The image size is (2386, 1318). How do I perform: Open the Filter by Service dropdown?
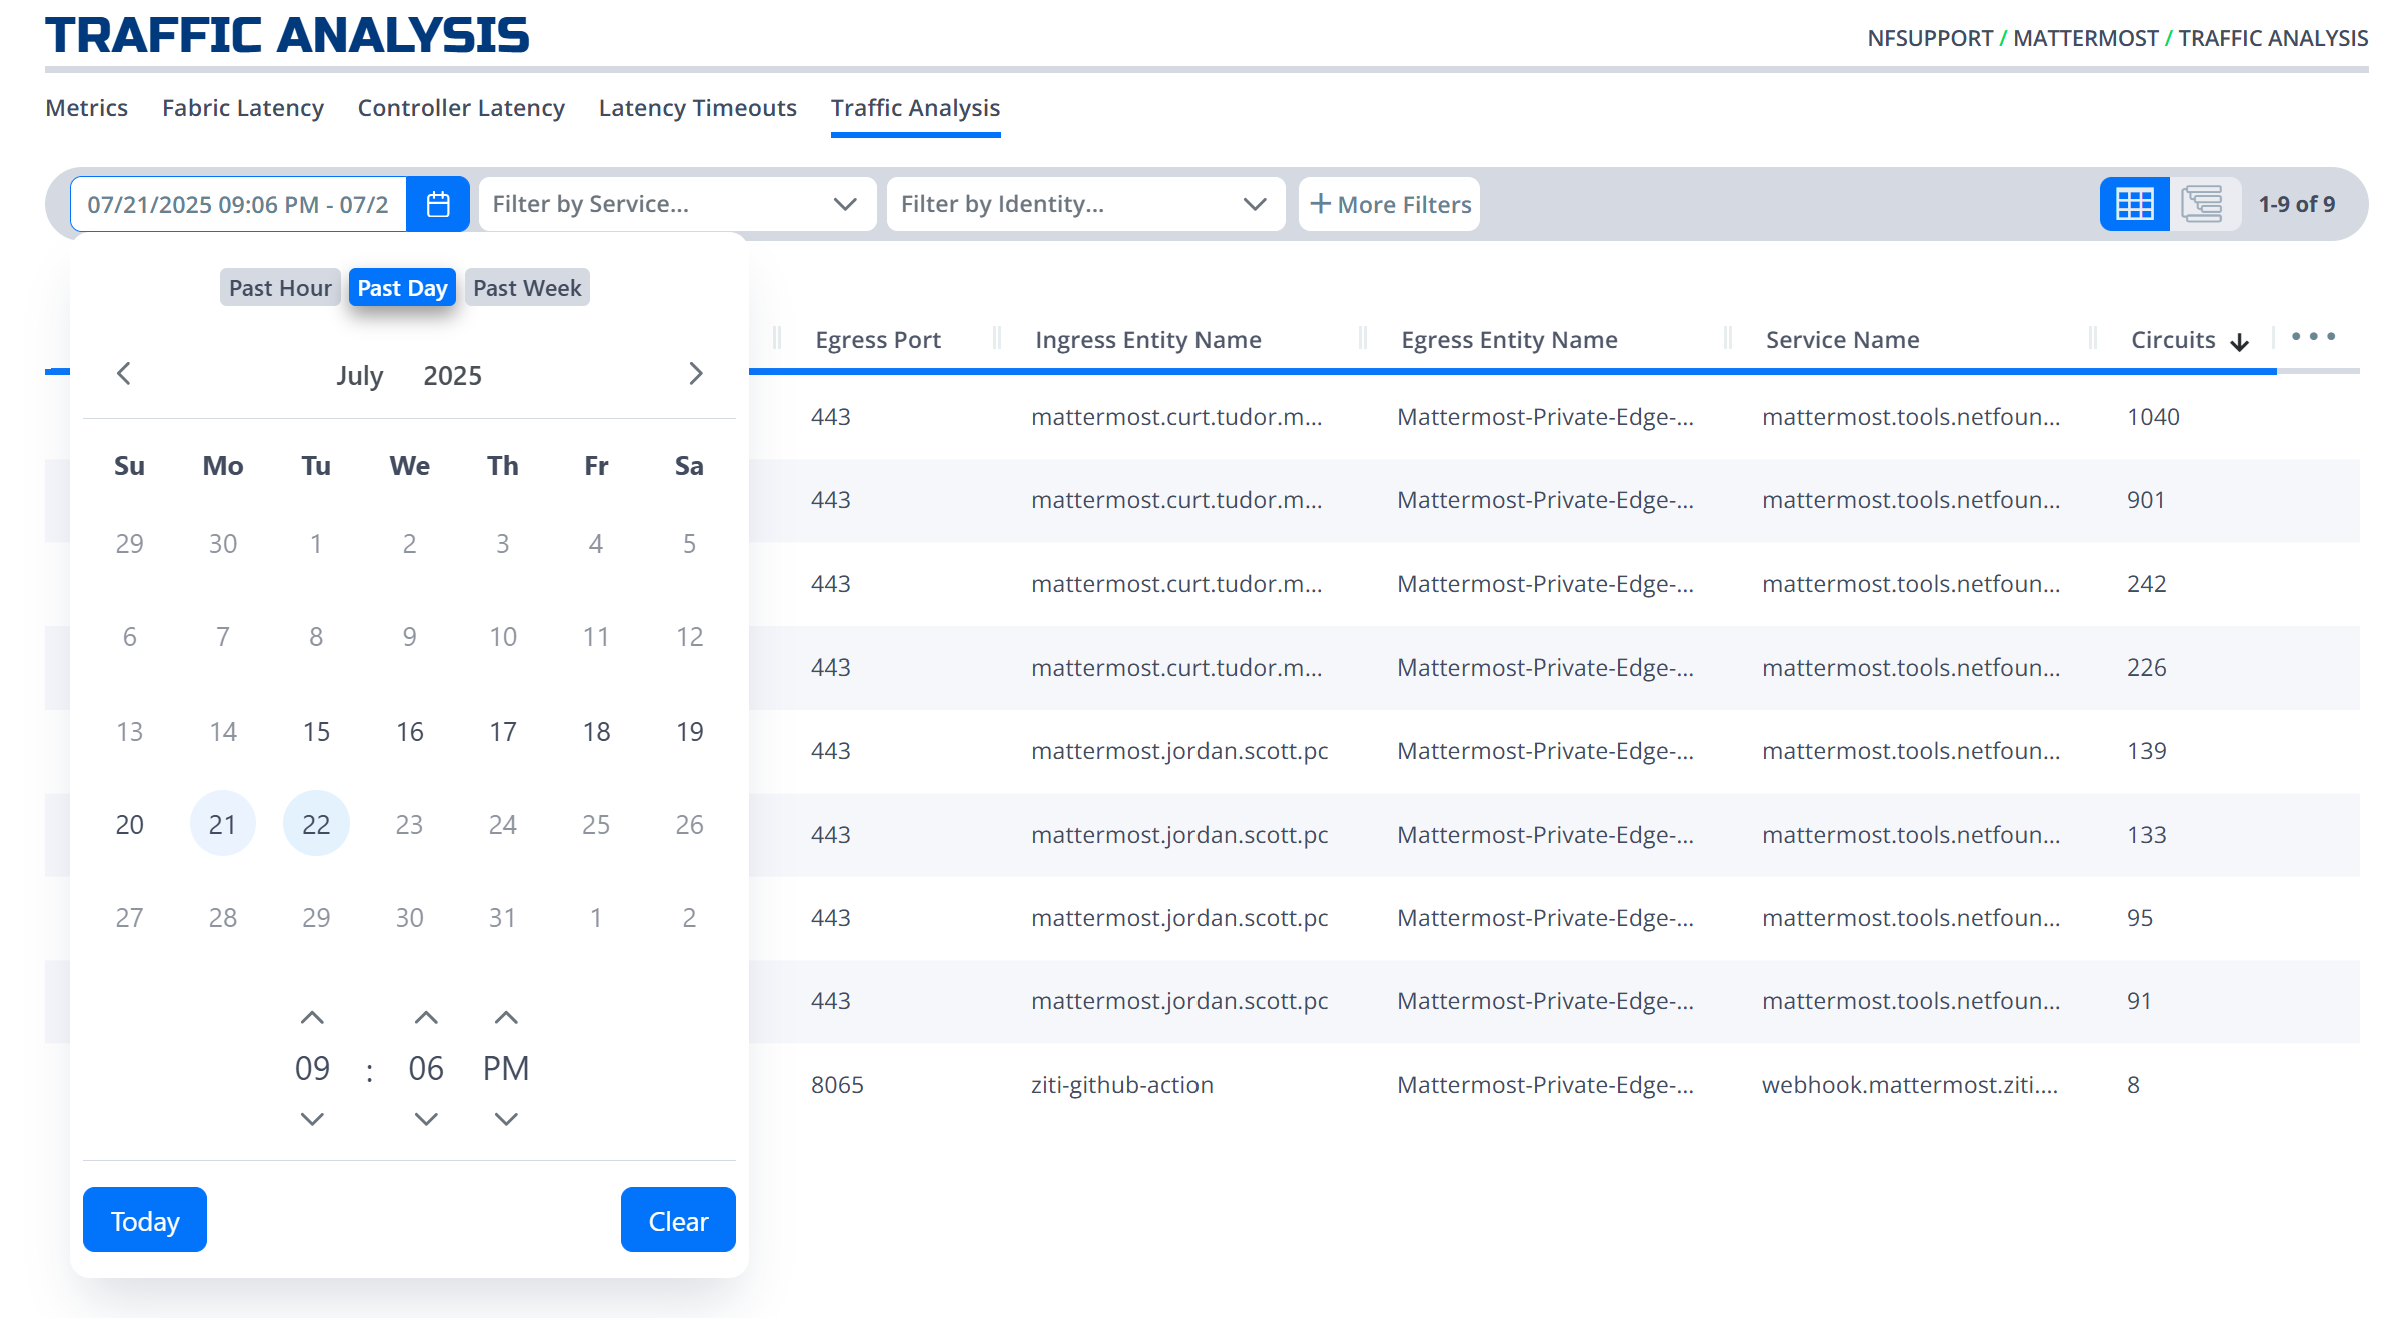coord(677,204)
